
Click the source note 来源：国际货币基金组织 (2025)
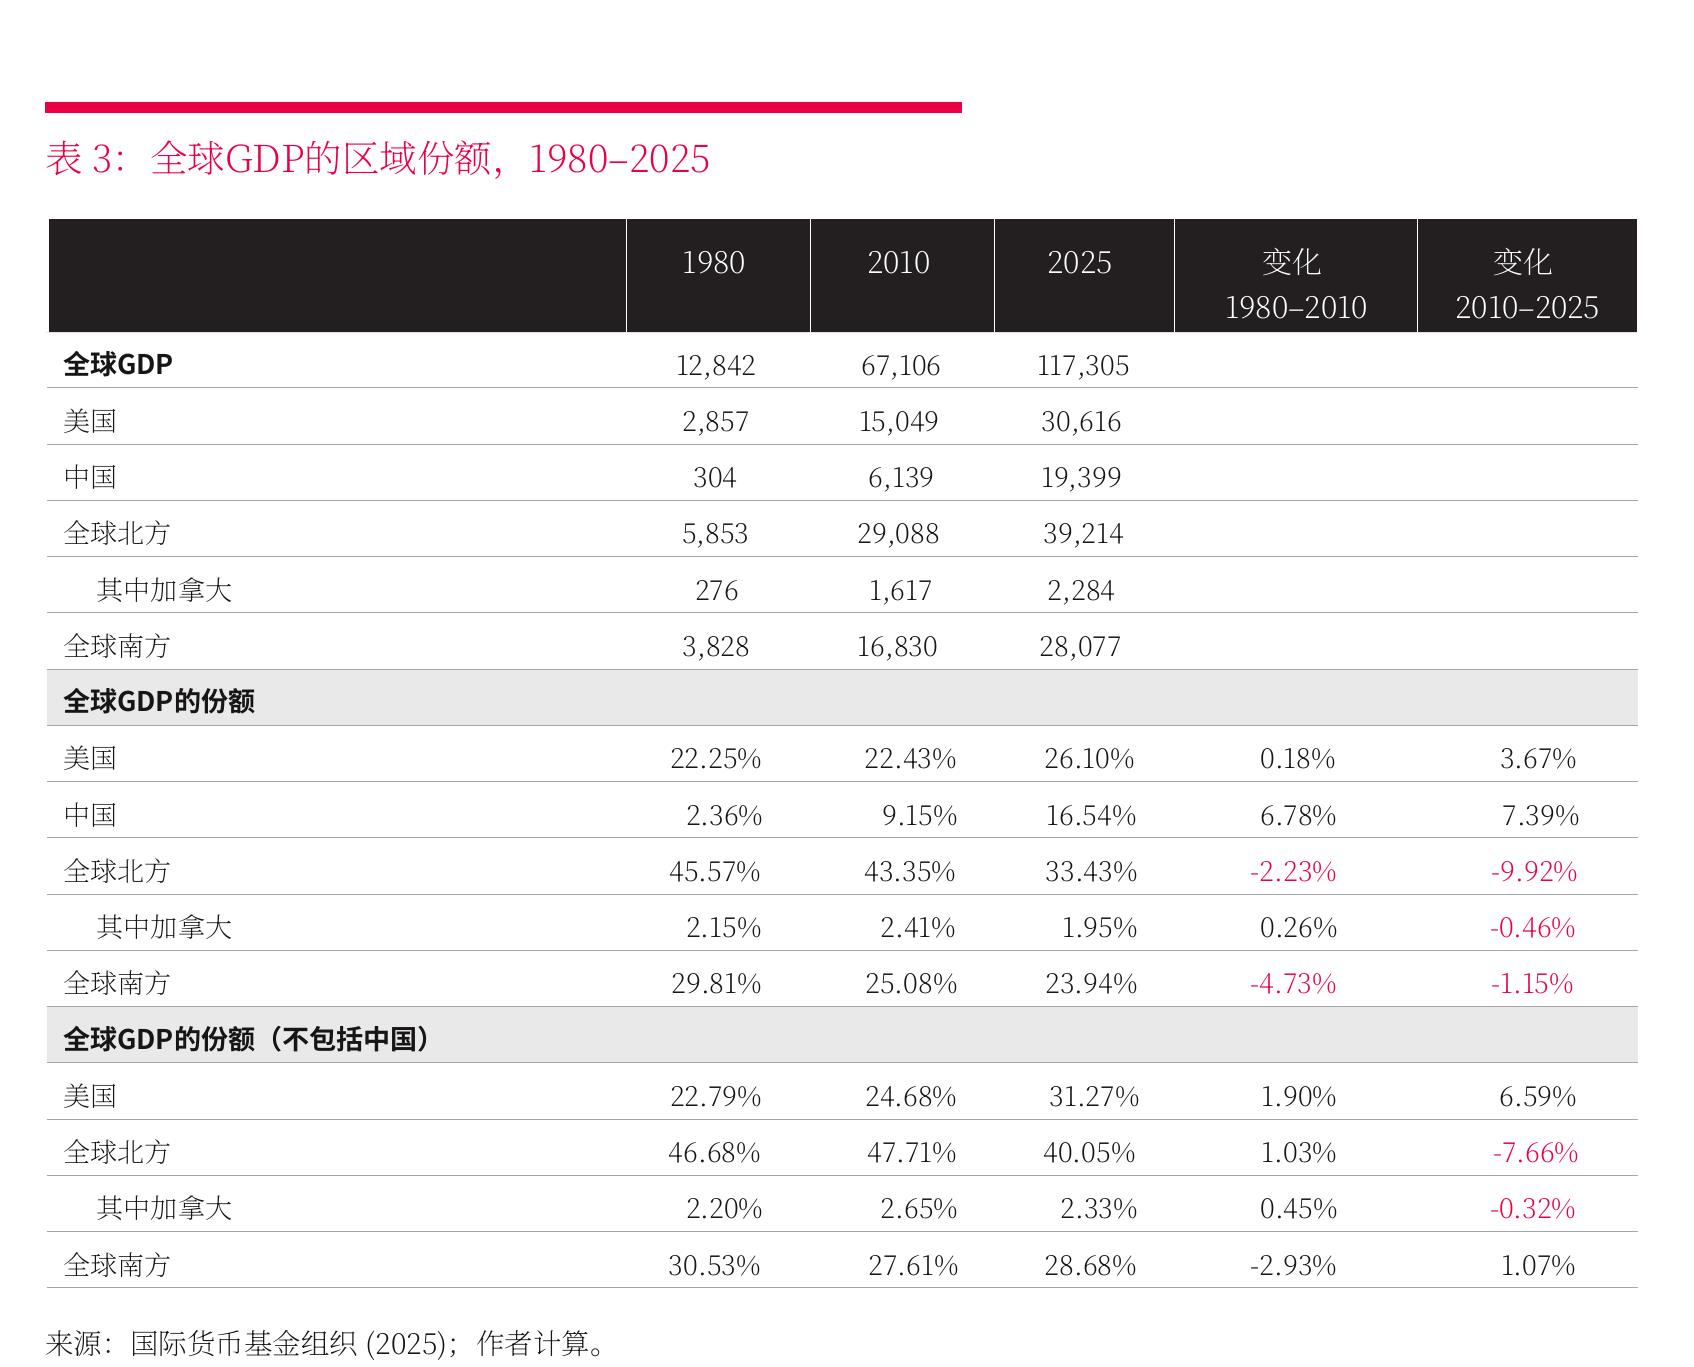pyautogui.click(x=245, y=1344)
